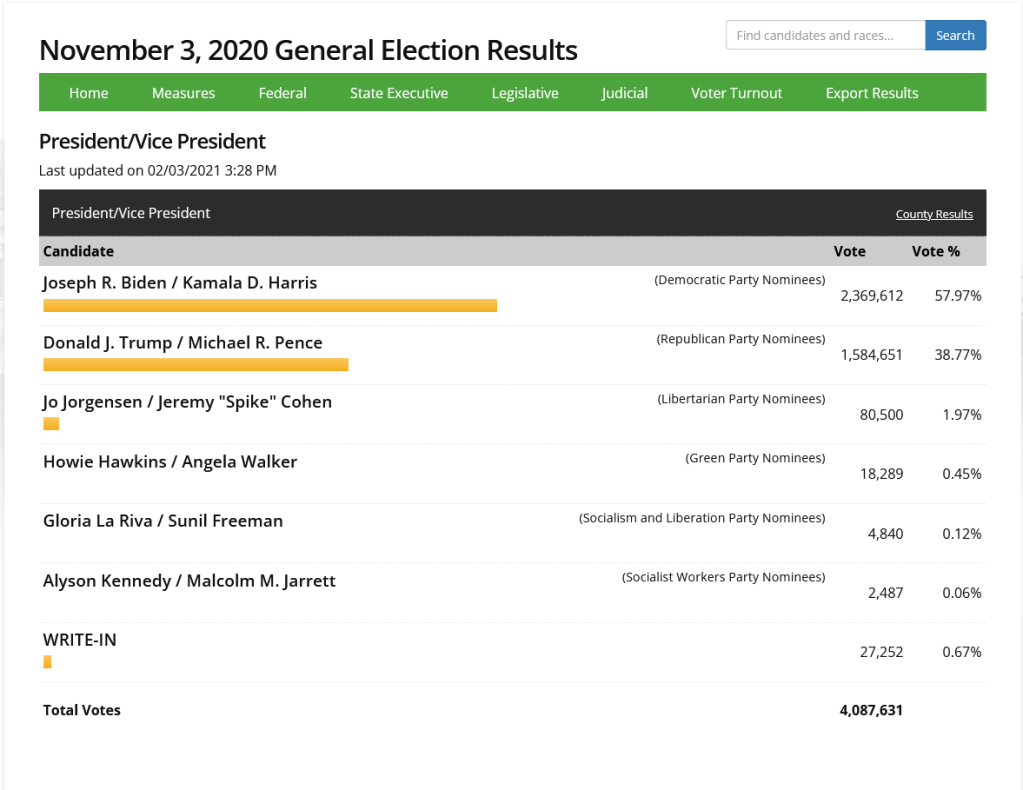Click the Candidate column header
1023x790 pixels.
coord(78,251)
